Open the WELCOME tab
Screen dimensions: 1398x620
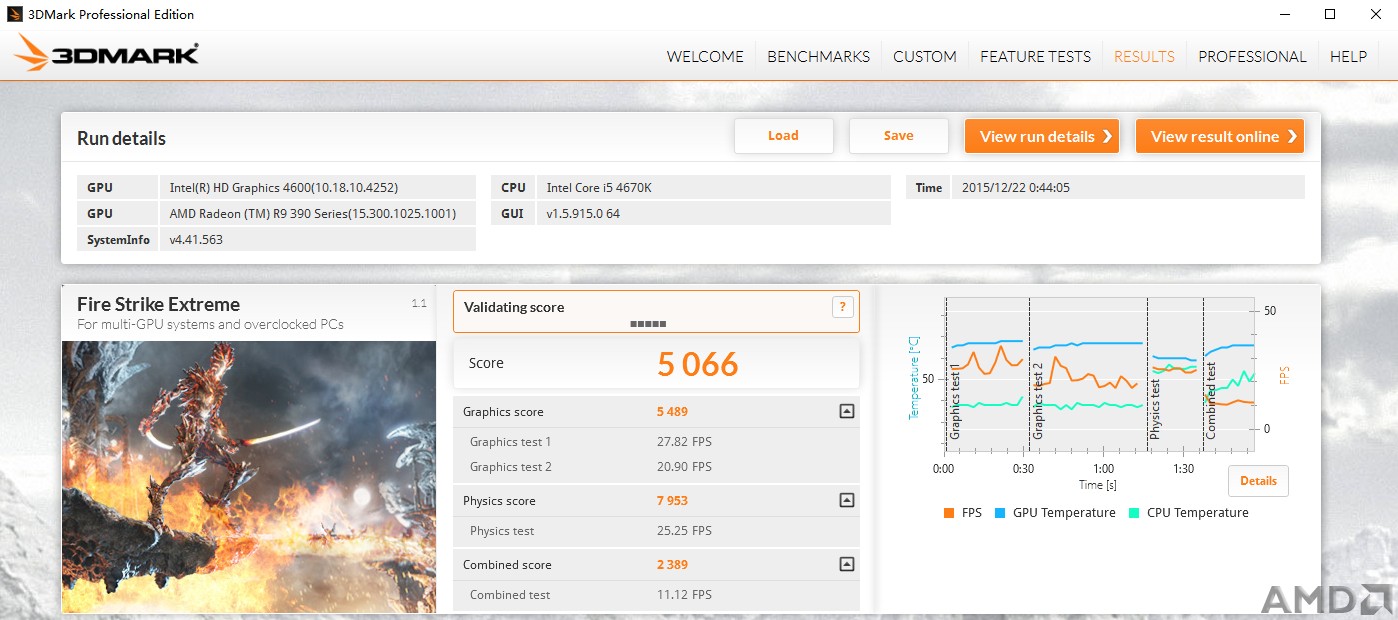tap(705, 56)
